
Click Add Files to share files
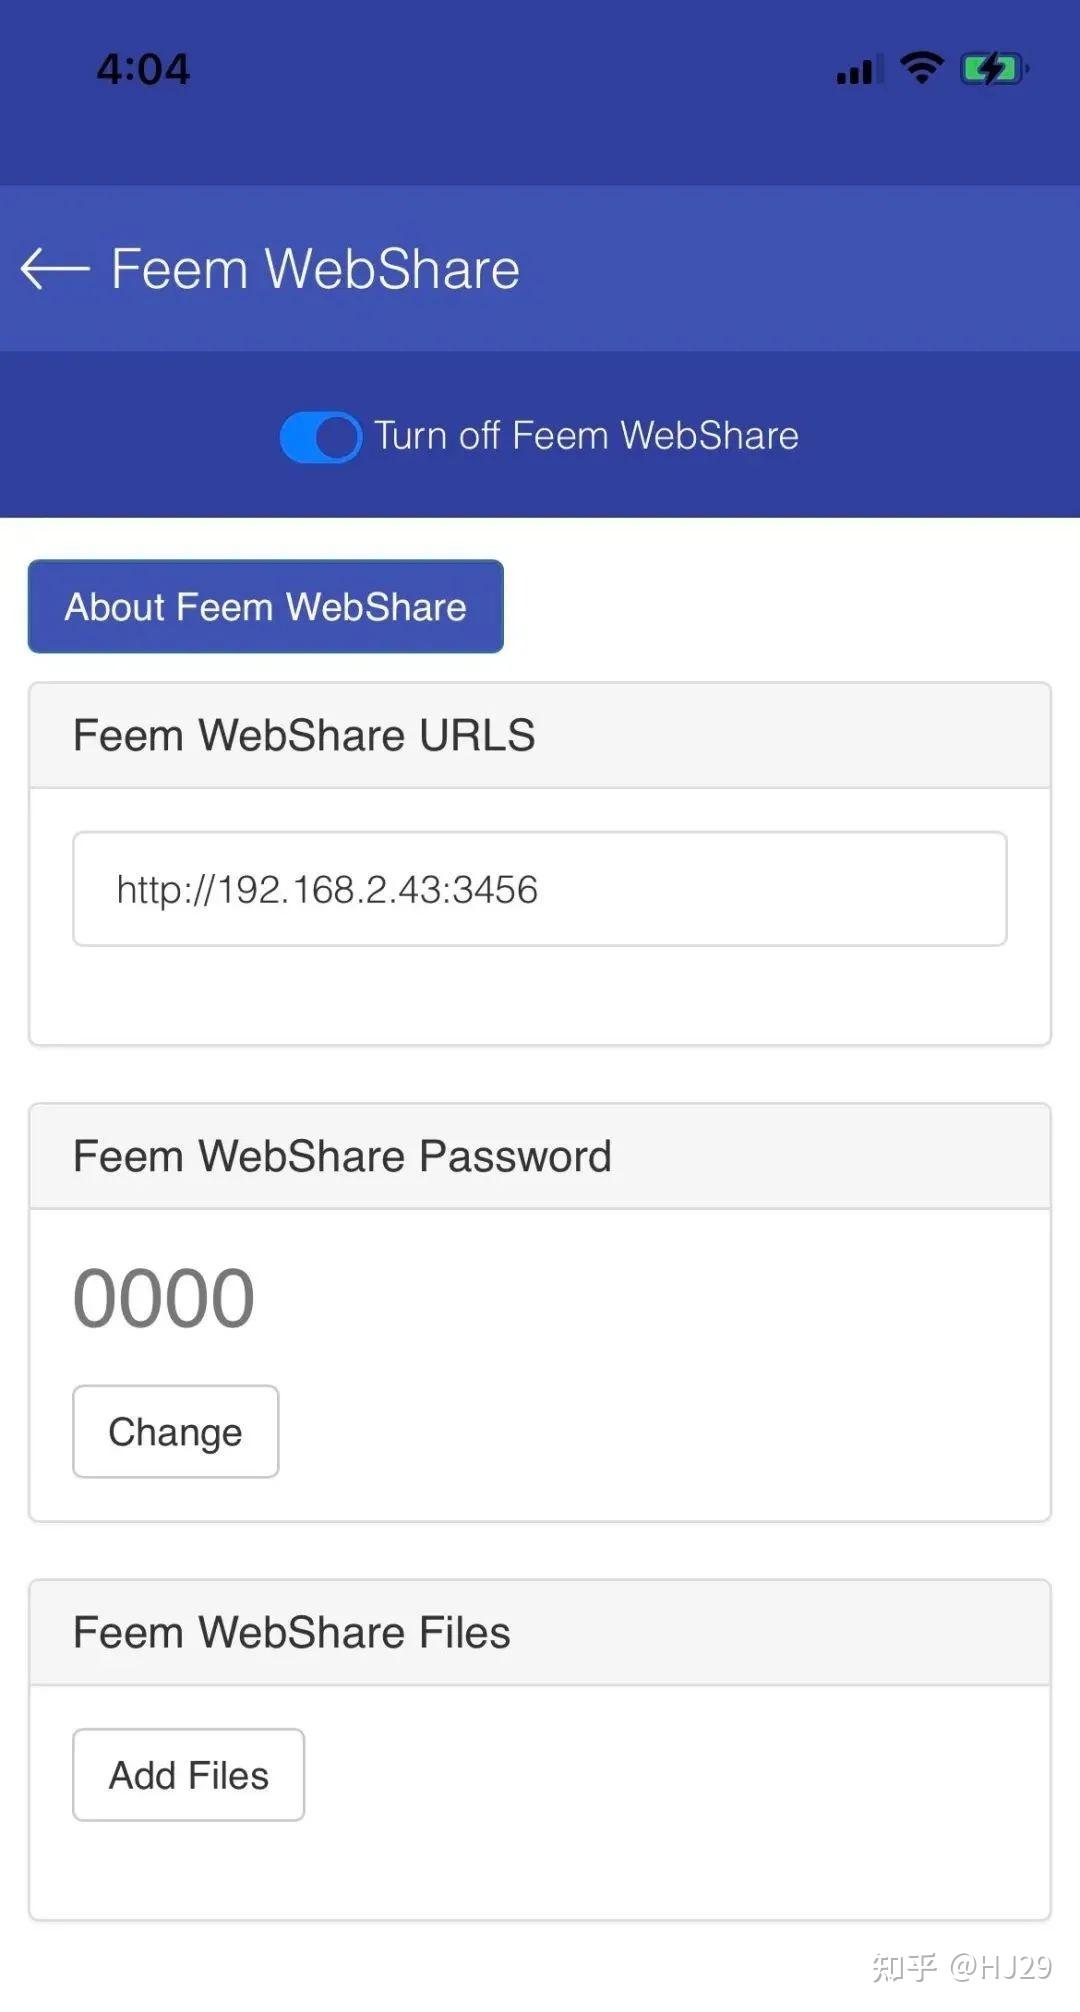(188, 1774)
